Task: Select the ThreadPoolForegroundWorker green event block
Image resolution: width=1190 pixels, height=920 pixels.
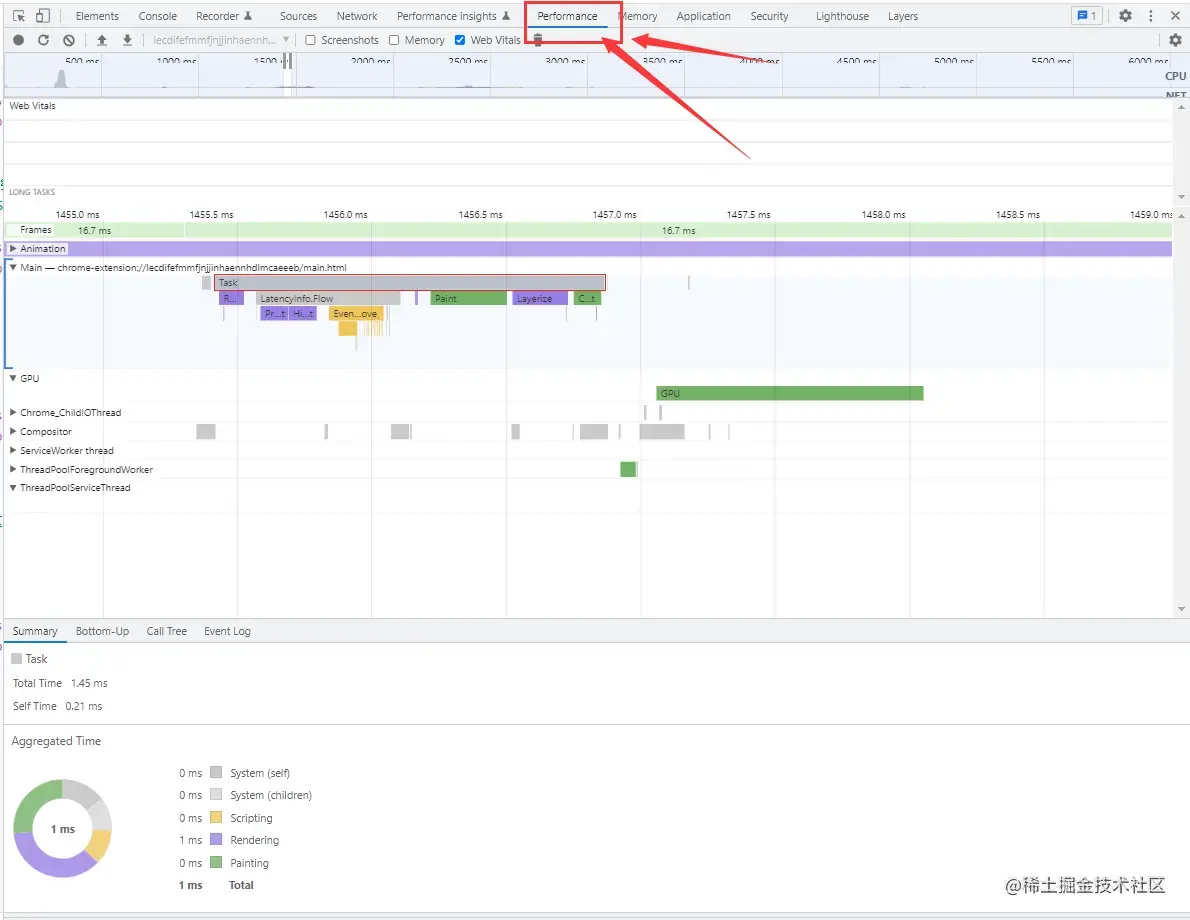Action: pos(628,469)
